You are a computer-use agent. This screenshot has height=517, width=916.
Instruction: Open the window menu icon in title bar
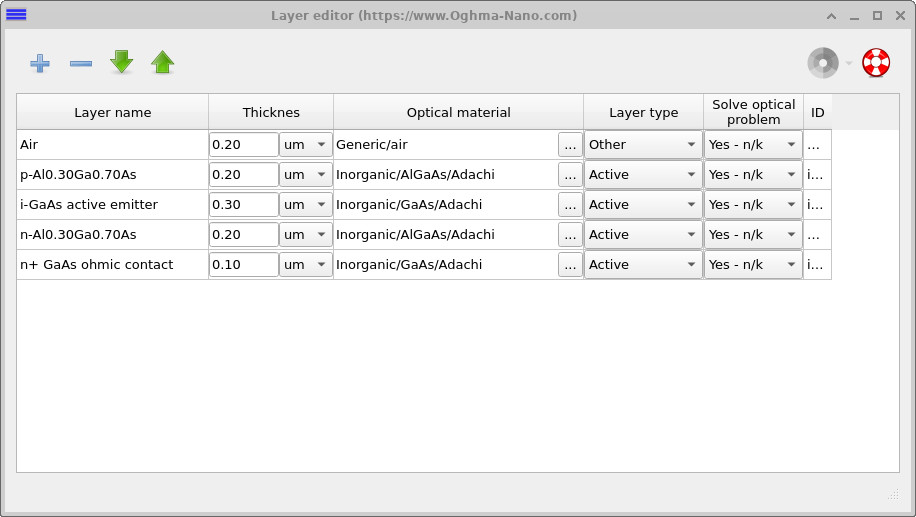(x=16, y=15)
